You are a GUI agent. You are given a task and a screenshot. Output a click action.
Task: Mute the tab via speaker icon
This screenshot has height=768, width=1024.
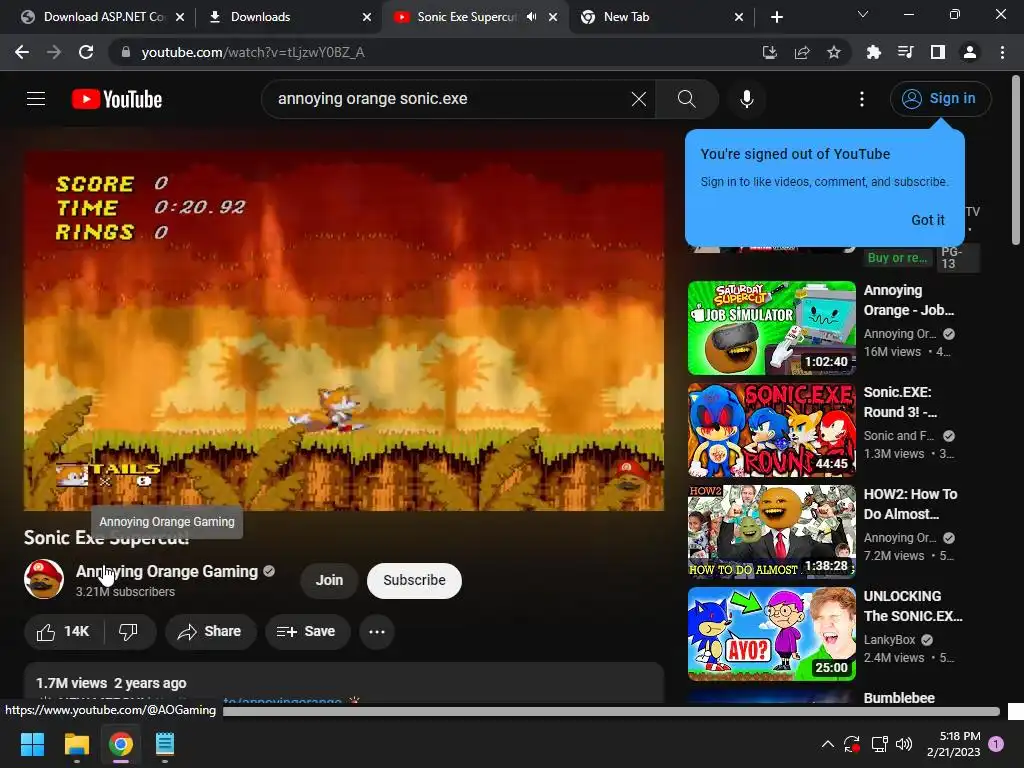532,17
